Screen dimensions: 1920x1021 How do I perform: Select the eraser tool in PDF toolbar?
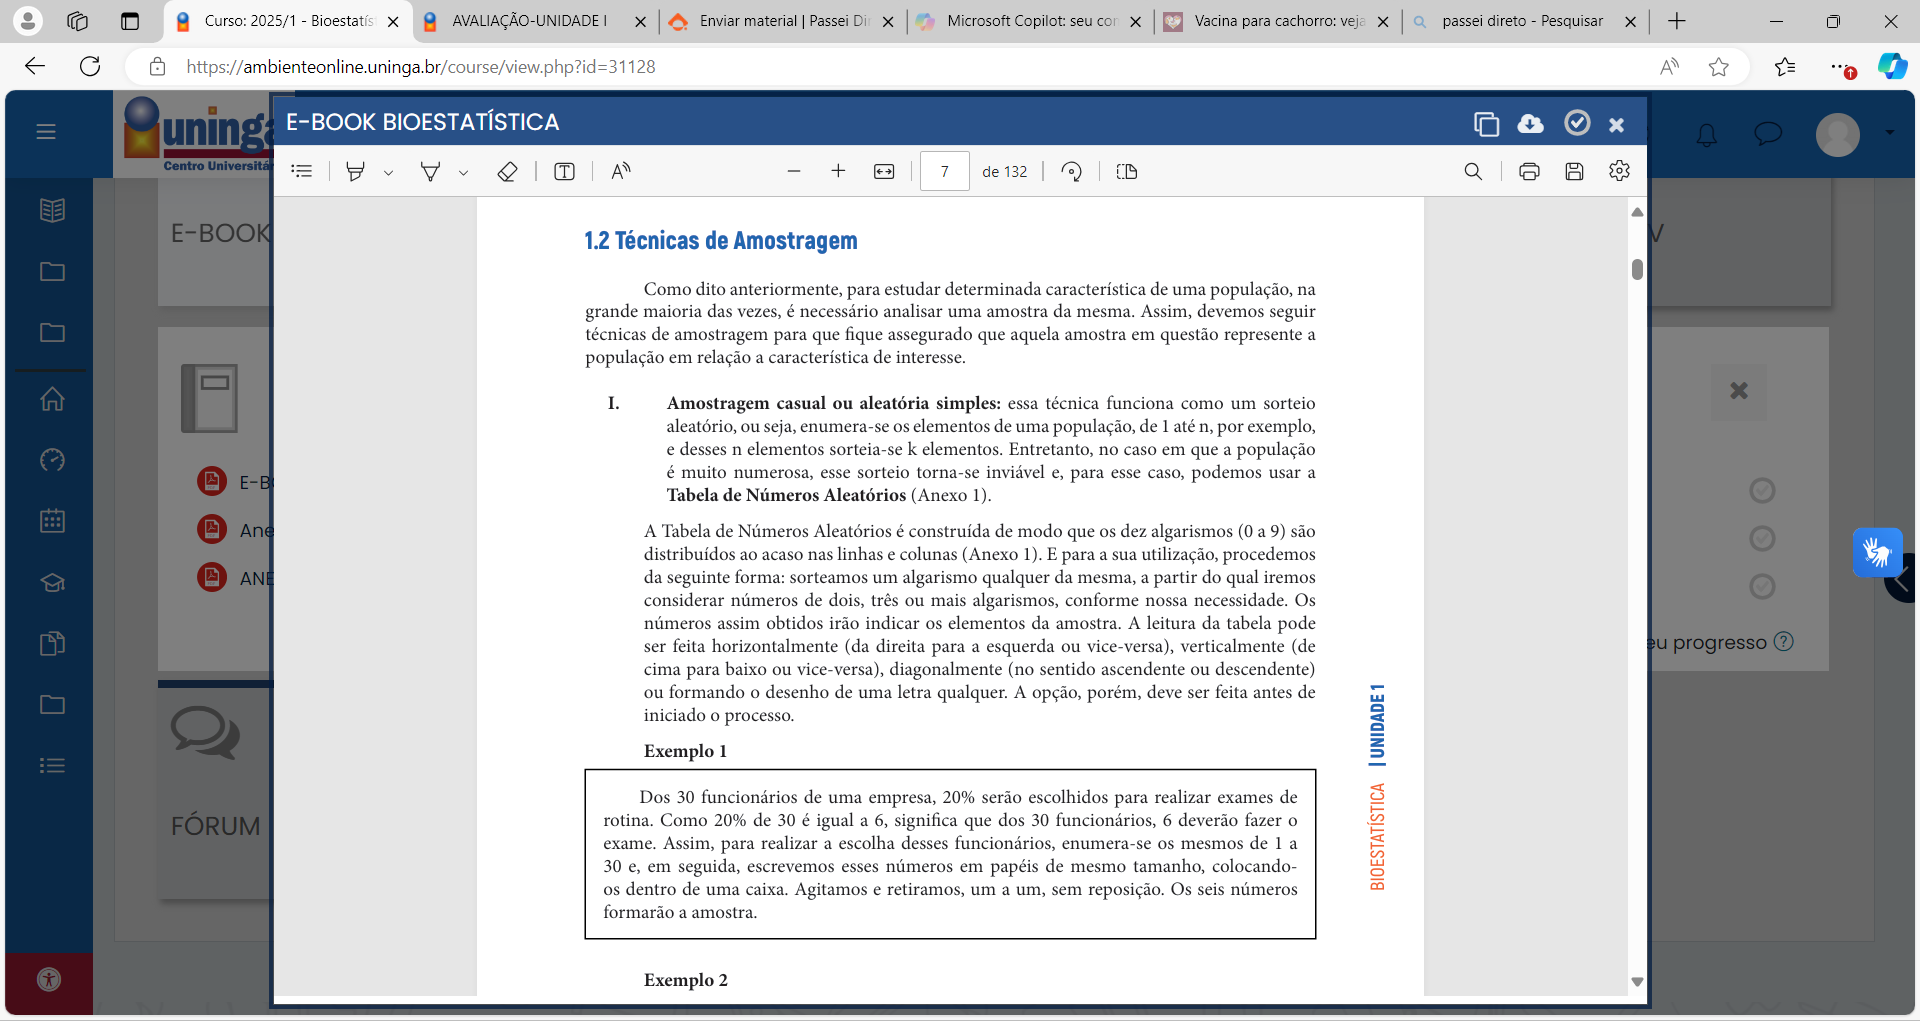(x=507, y=172)
